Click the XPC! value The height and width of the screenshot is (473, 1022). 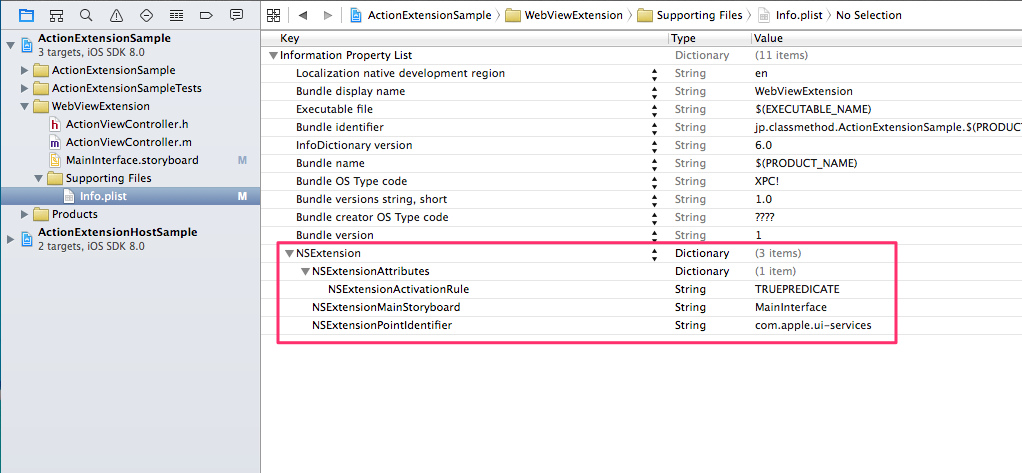click(x=768, y=181)
